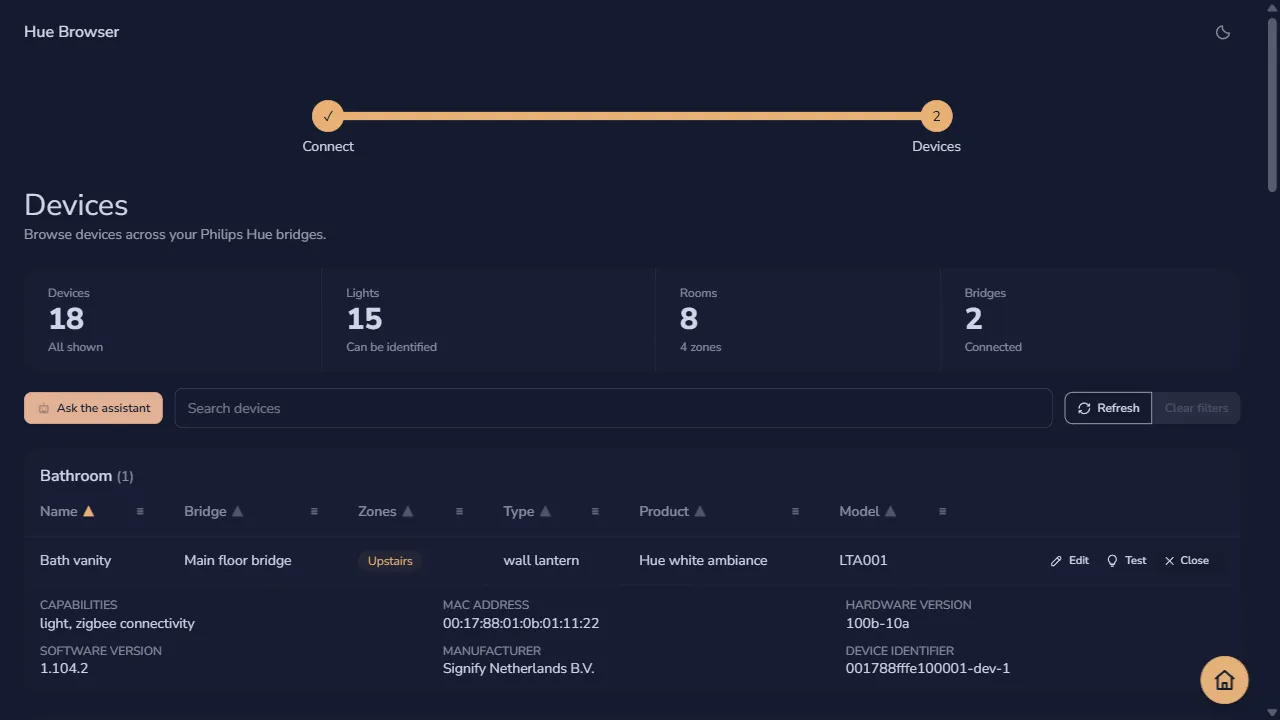This screenshot has width=1280, height=720.
Task: Click the Bridges 2 Connected stat card
Action: coord(1090,320)
